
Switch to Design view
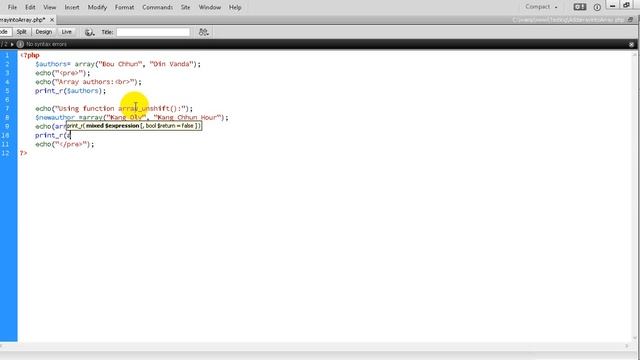pos(44,32)
